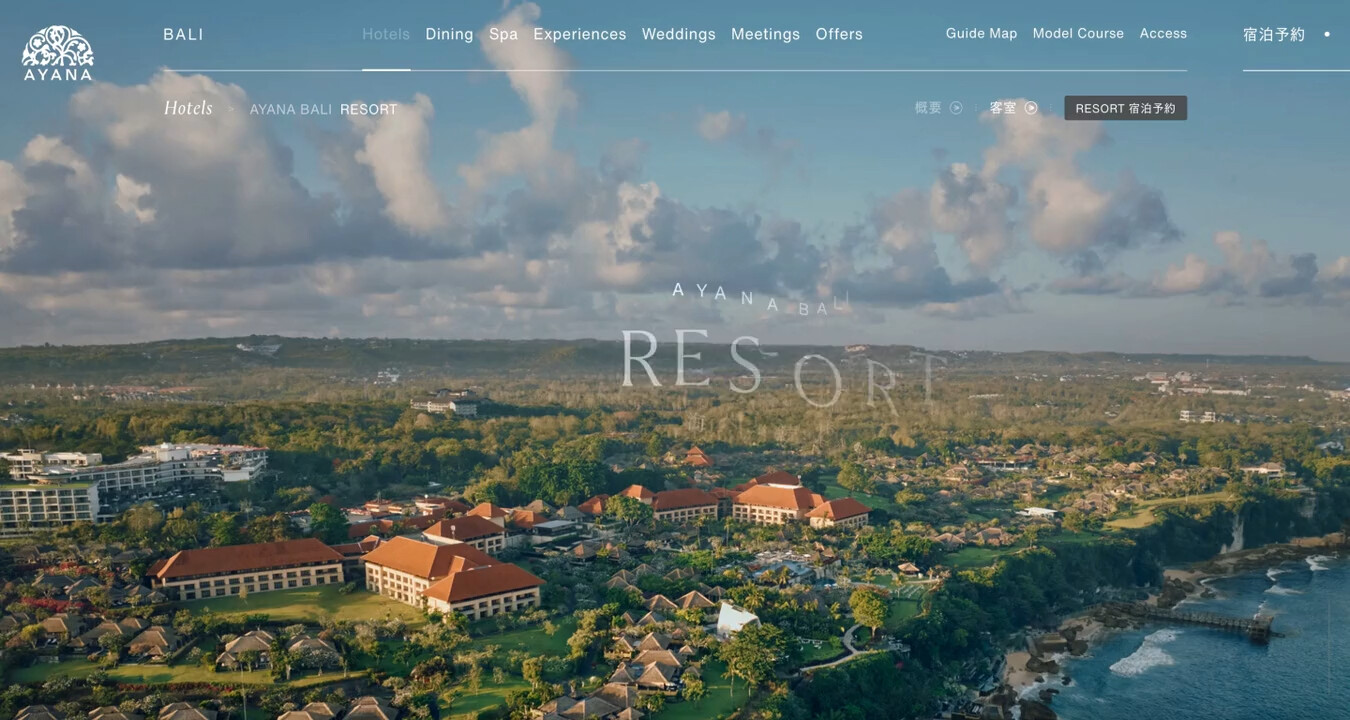Click the dot icon beside 宿泊予約
Screen dimensions: 1350x720
tap(1327, 34)
